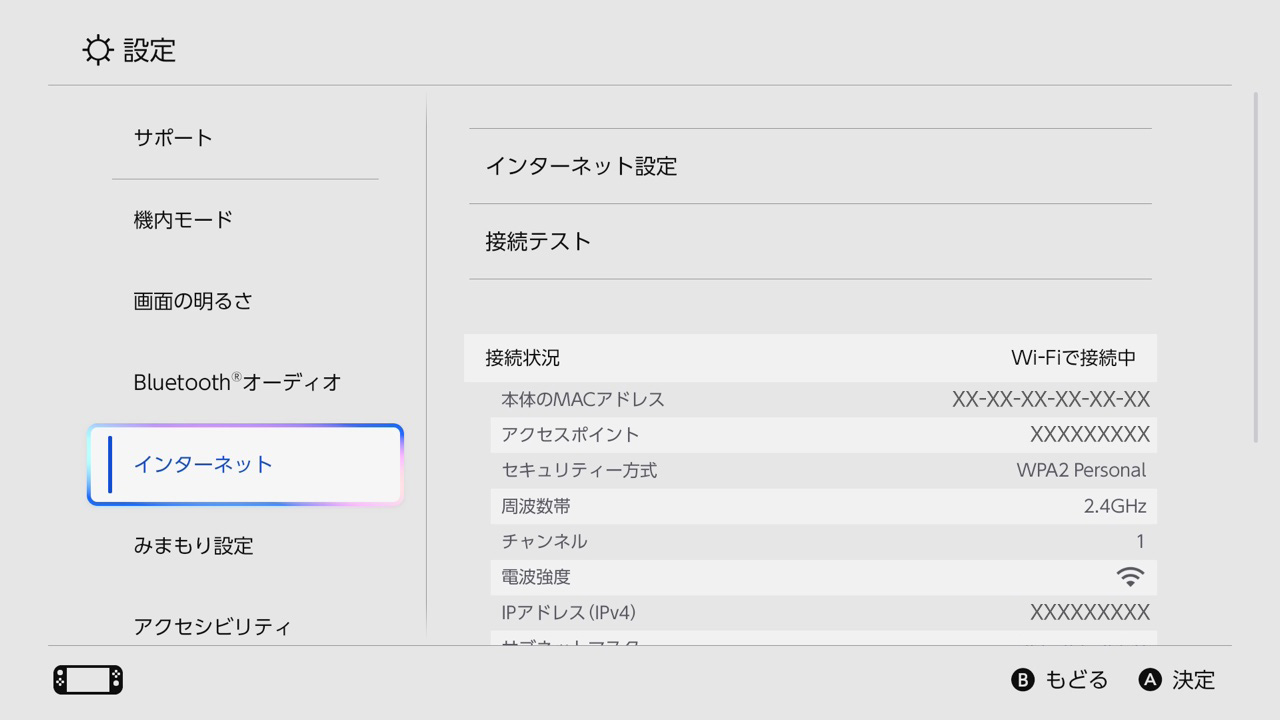Click the 接続状況 row label
The width and height of the screenshot is (1280, 720).
522,358
